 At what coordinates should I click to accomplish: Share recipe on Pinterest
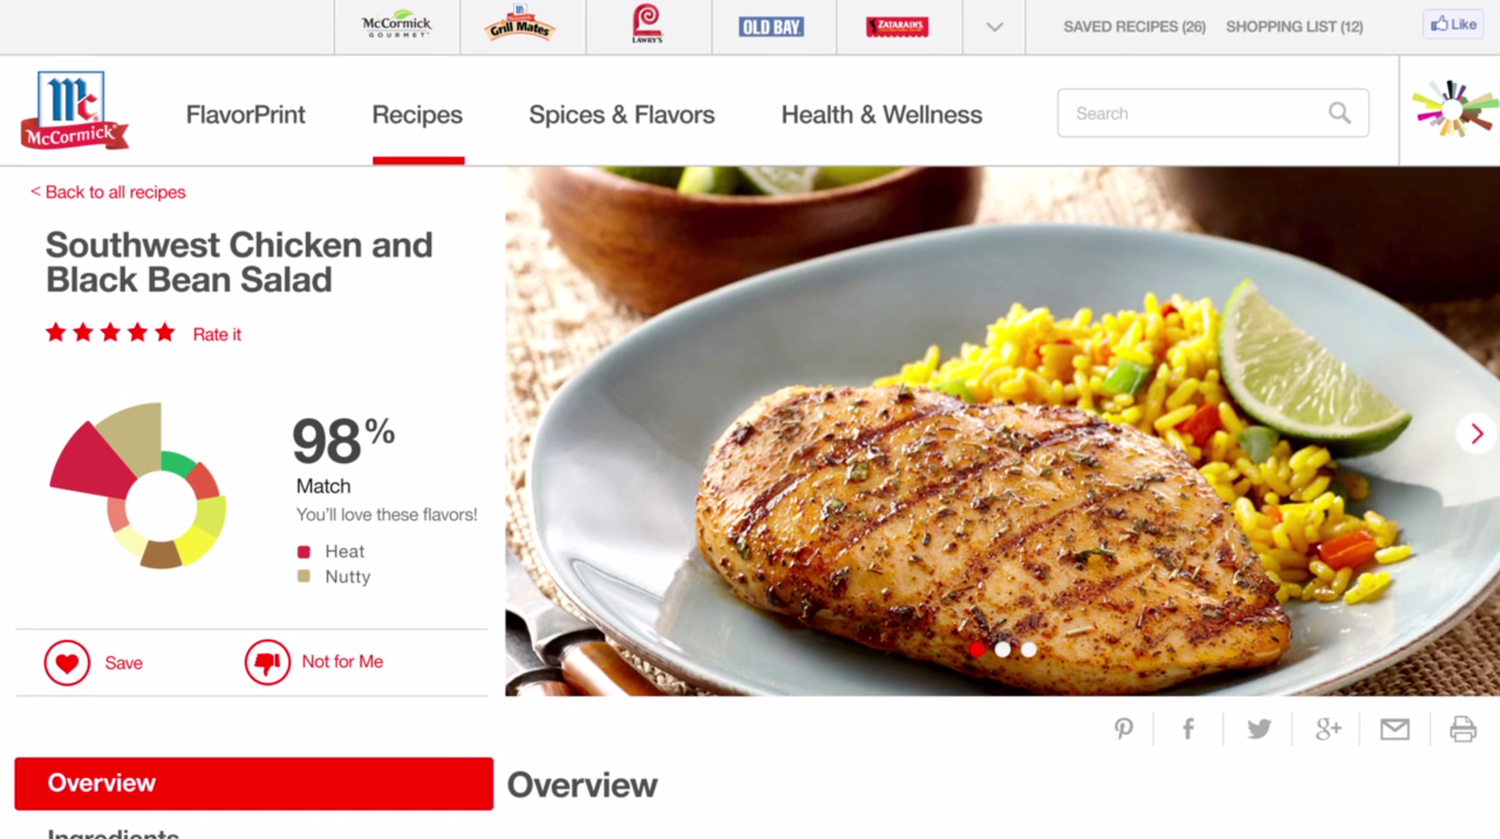(1124, 729)
